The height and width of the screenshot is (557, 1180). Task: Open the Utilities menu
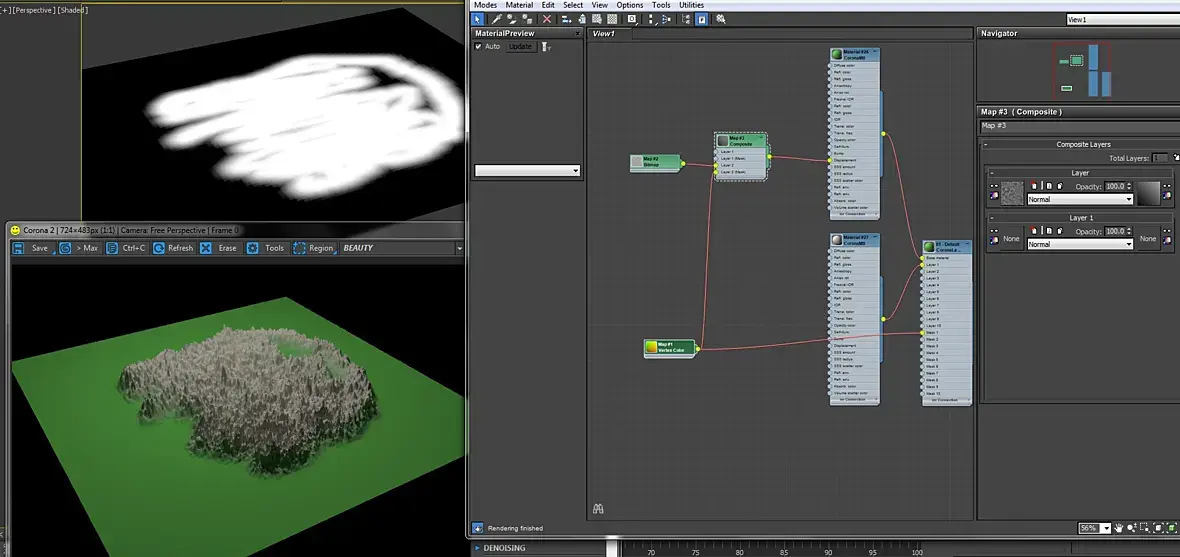pos(691,5)
